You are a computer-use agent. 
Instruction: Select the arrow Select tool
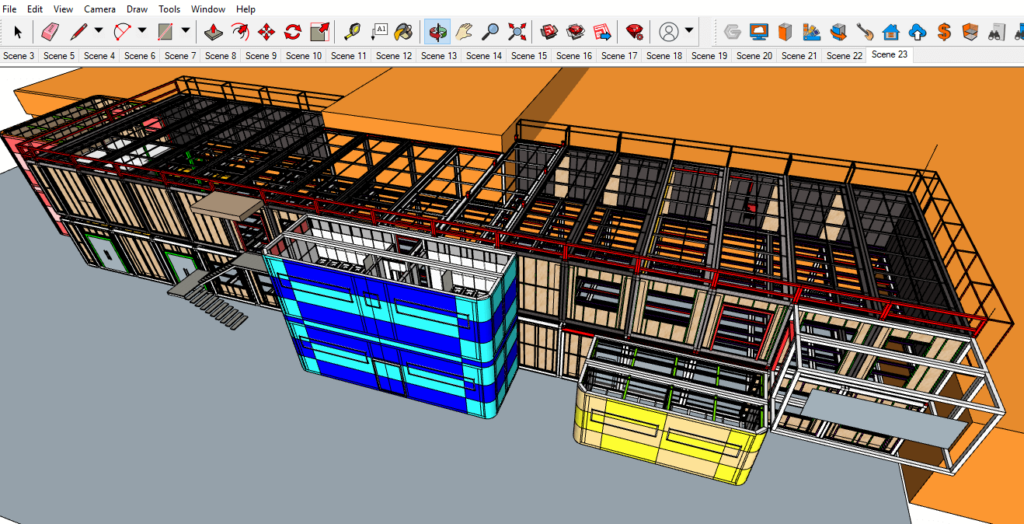[17, 31]
